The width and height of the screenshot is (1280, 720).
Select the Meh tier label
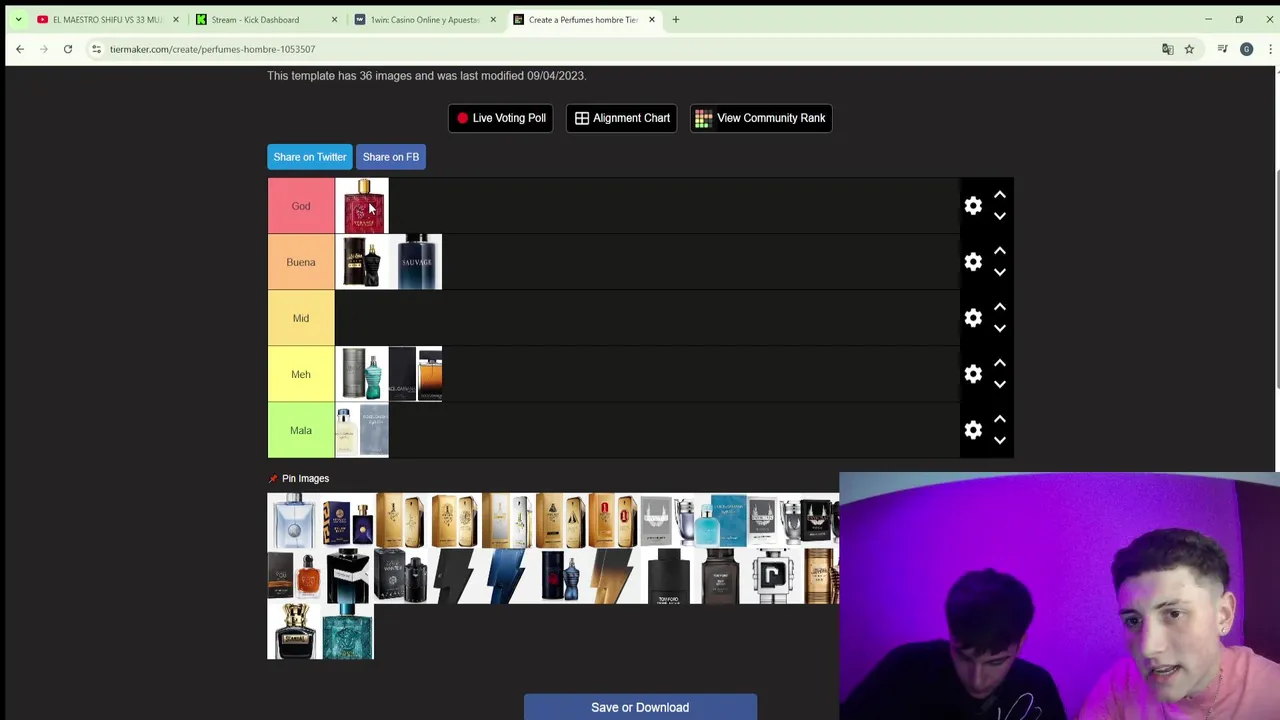click(301, 374)
